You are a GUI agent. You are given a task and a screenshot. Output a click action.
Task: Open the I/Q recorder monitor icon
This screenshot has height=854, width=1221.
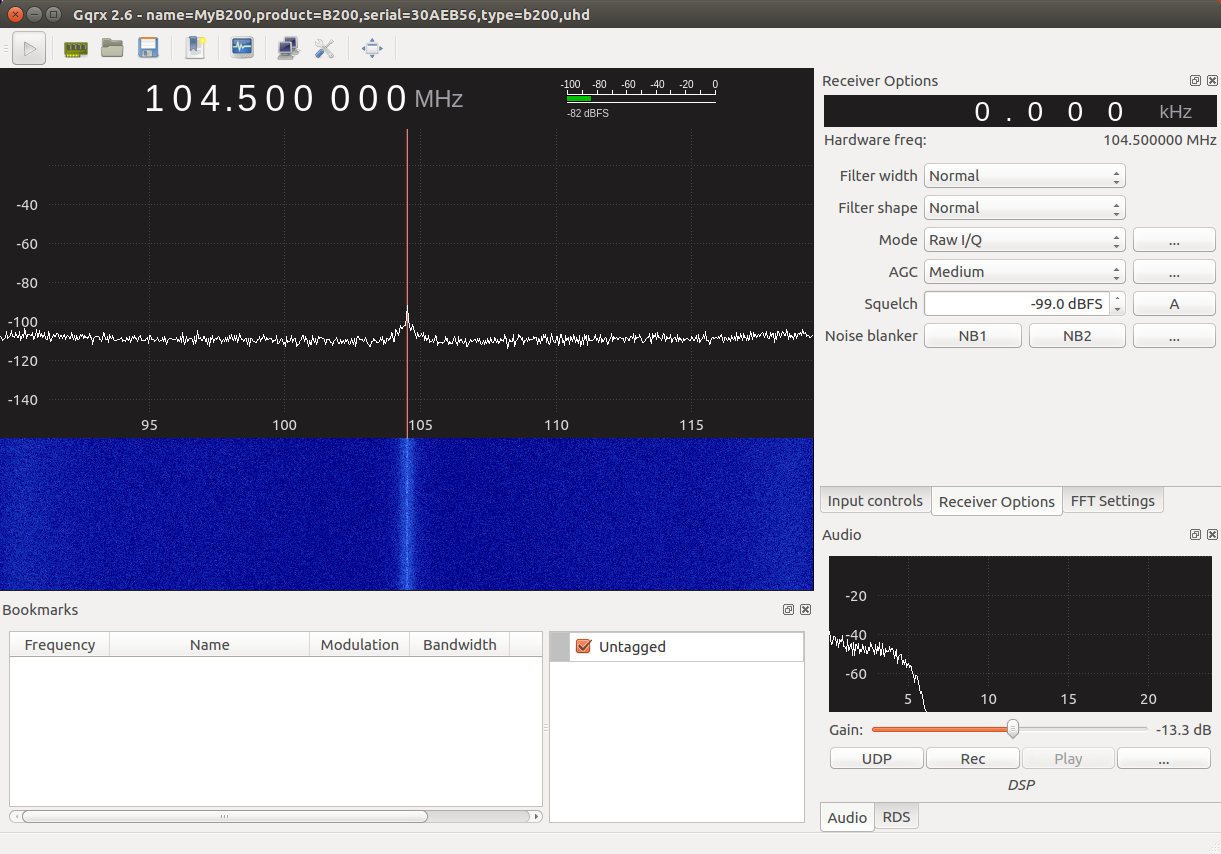coord(242,48)
